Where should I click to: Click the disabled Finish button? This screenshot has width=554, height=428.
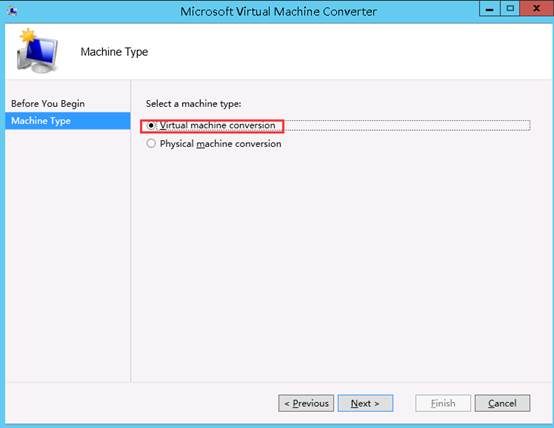coord(443,403)
